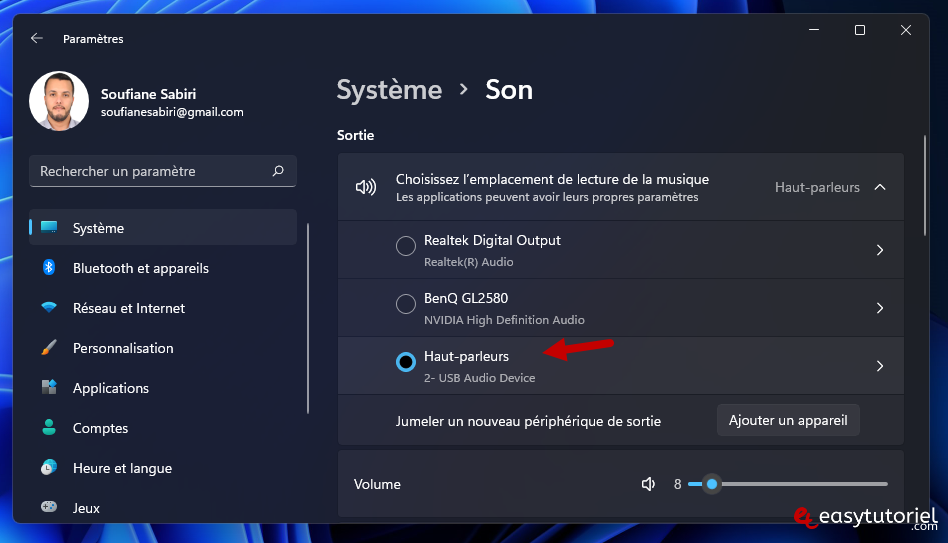This screenshot has width=948, height=543.
Task: Click the Applications icon in the sidebar
Action: [x=49, y=388]
